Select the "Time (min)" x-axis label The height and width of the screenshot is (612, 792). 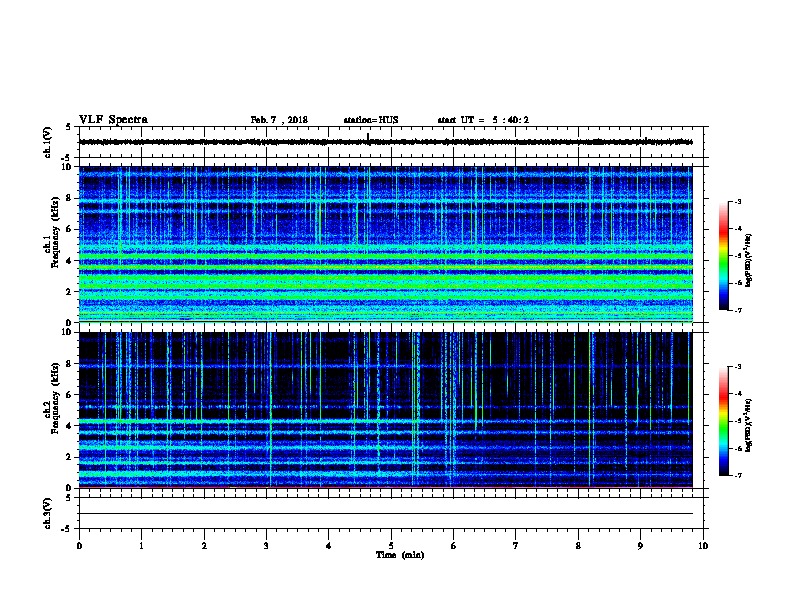pyautogui.click(x=400, y=555)
